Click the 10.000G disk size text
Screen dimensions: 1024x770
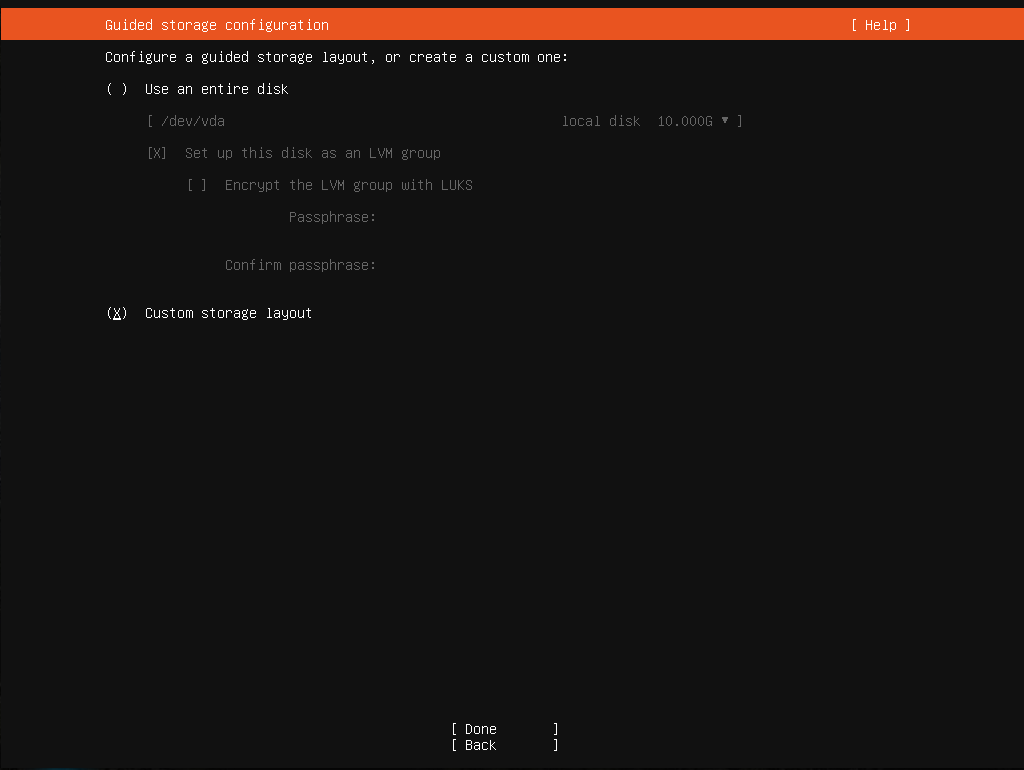[x=685, y=121]
